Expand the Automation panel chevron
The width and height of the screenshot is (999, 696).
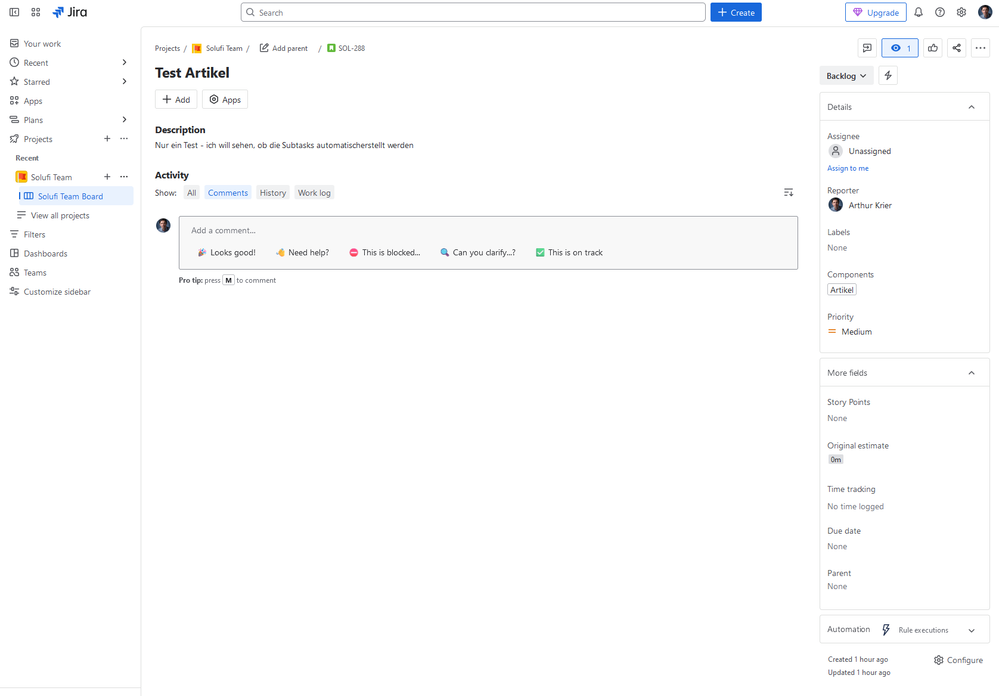(x=971, y=630)
